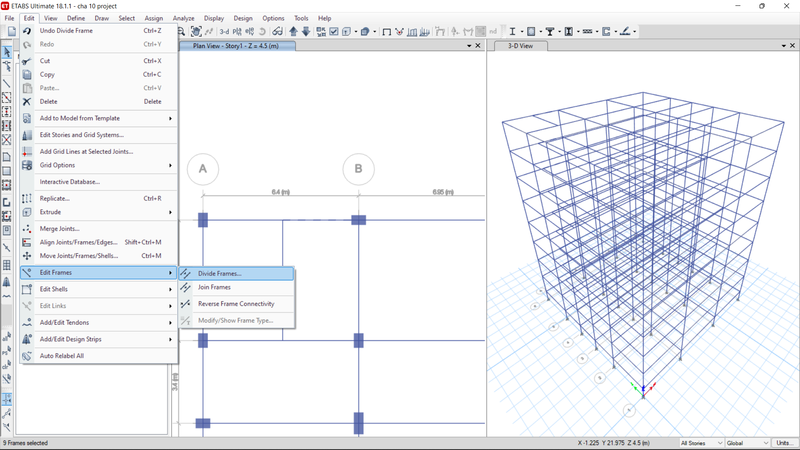The height and width of the screenshot is (450, 800).
Task: Open the Concrete Frame Design dropdown arrow
Action: coord(541,32)
